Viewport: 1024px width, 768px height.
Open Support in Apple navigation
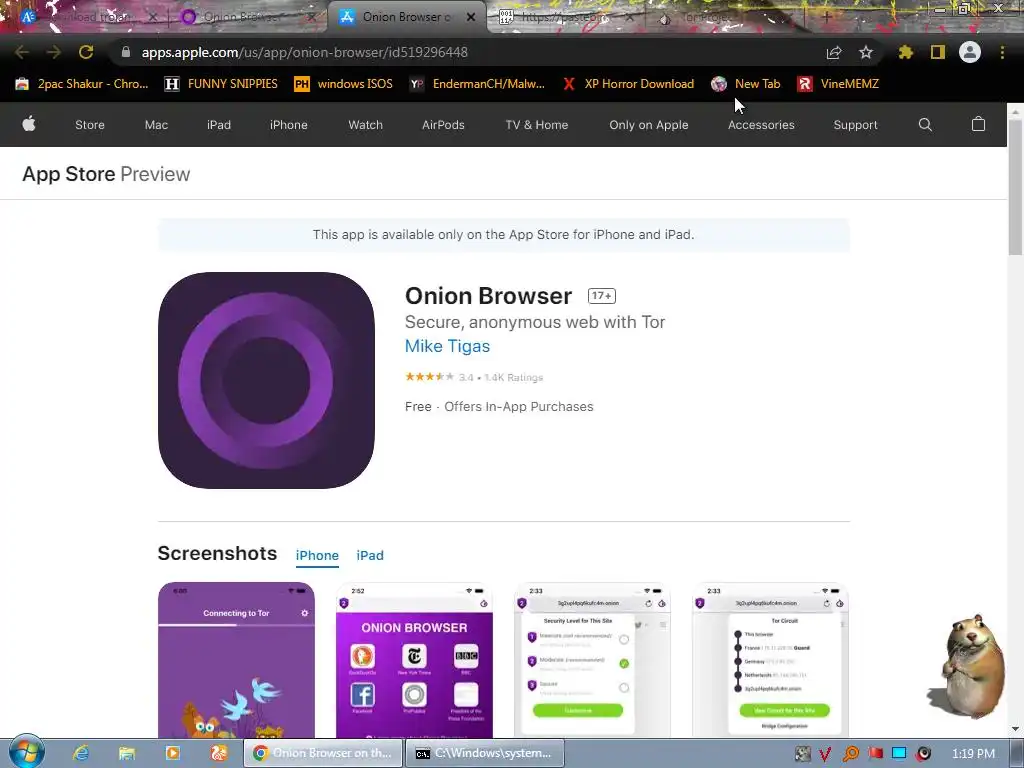[855, 125]
